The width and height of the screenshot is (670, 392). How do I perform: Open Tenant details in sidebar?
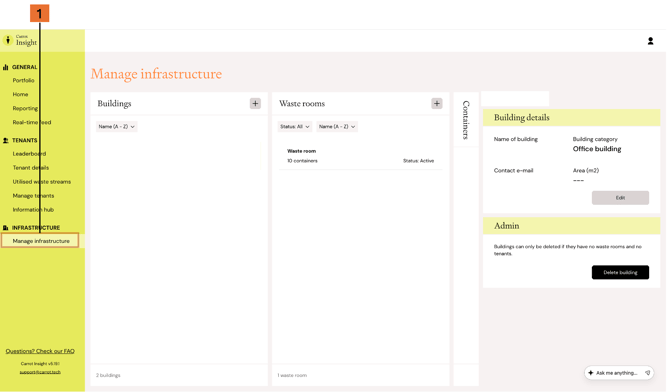pyautogui.click(x=31, y=168)
